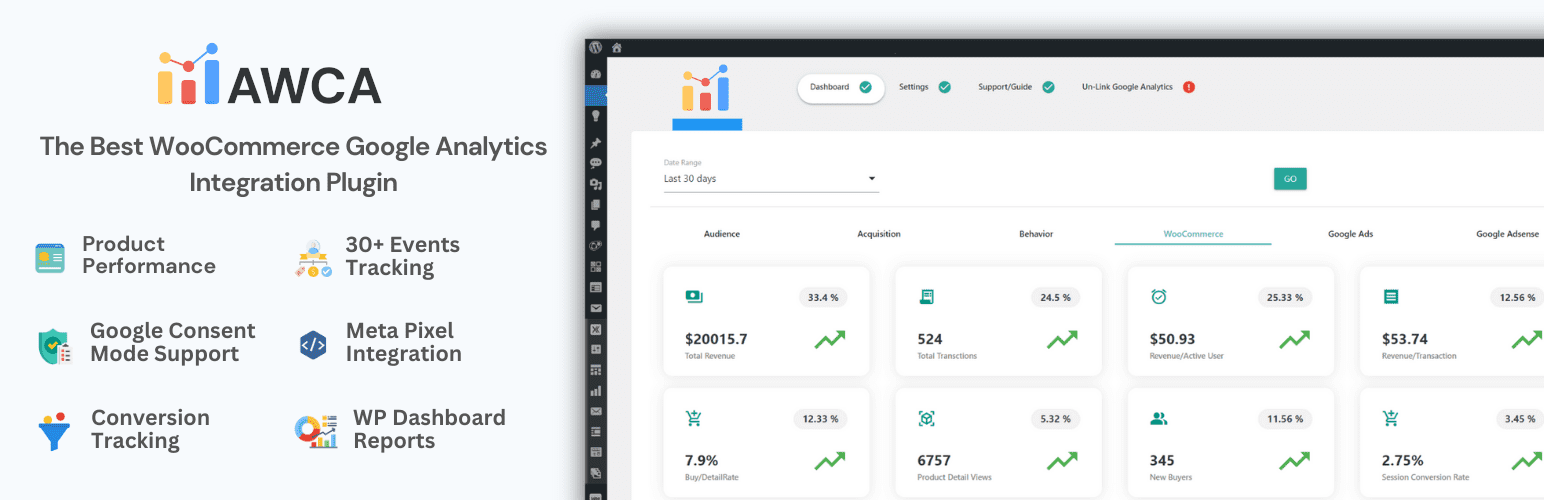
Task: Click the $50.93 value
Action: click(1172, 339)
